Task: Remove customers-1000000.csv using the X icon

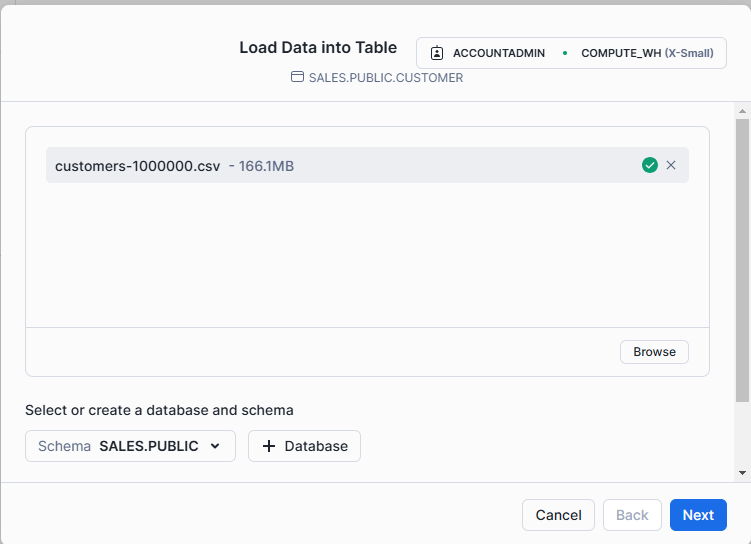Action: pos(671,165)
